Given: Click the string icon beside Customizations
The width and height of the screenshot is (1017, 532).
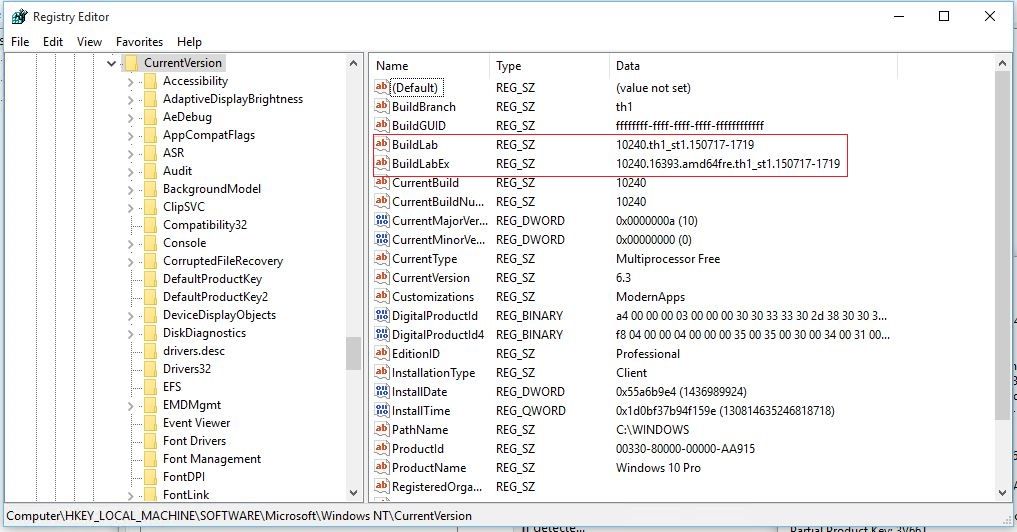Looking at the screenshot, I should (x=382, y=296).
